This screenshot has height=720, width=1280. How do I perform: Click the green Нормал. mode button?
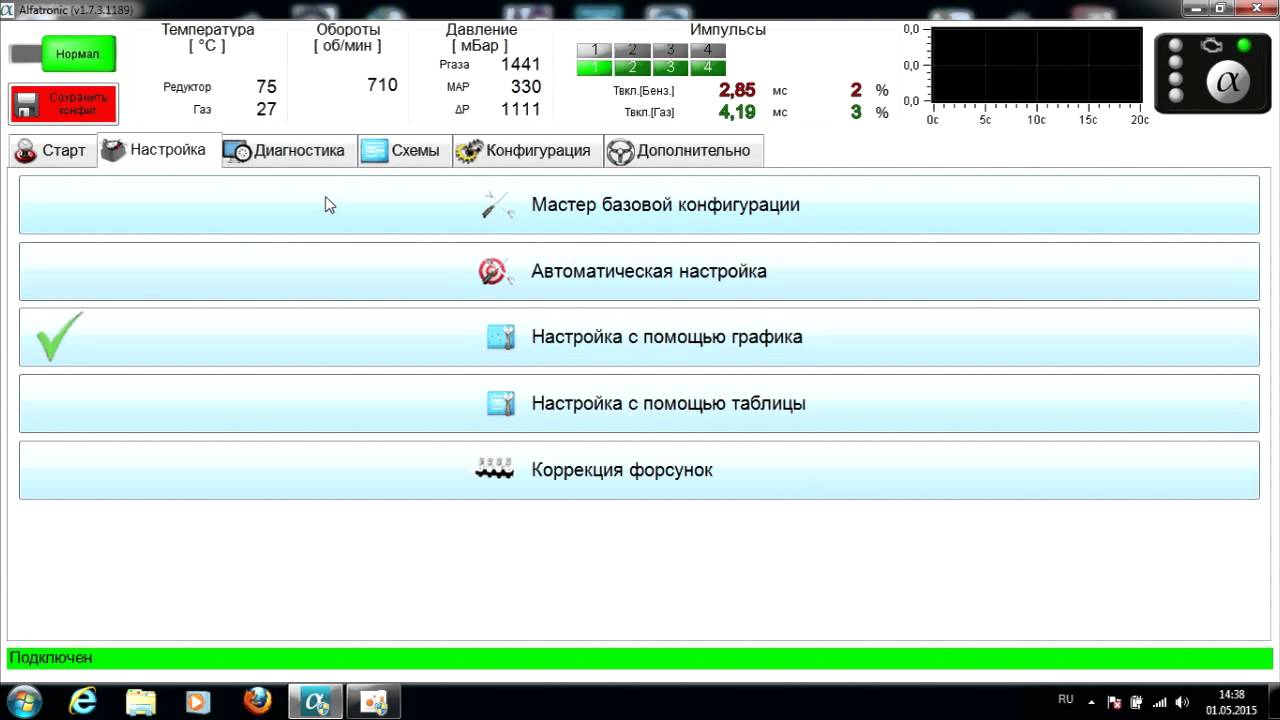tap(79, 54)
